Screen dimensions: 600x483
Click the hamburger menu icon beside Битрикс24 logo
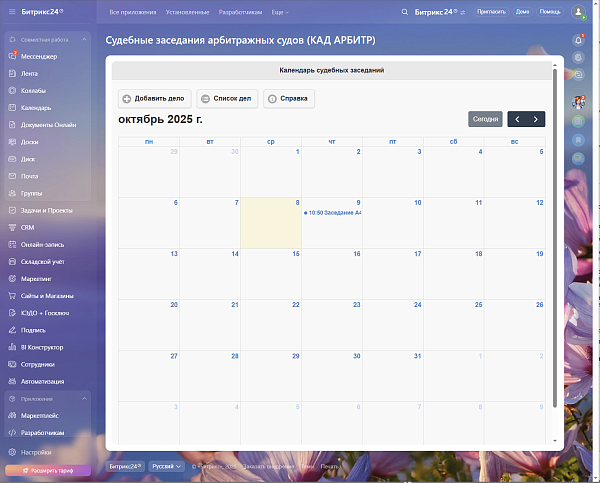tap(10, 12)
